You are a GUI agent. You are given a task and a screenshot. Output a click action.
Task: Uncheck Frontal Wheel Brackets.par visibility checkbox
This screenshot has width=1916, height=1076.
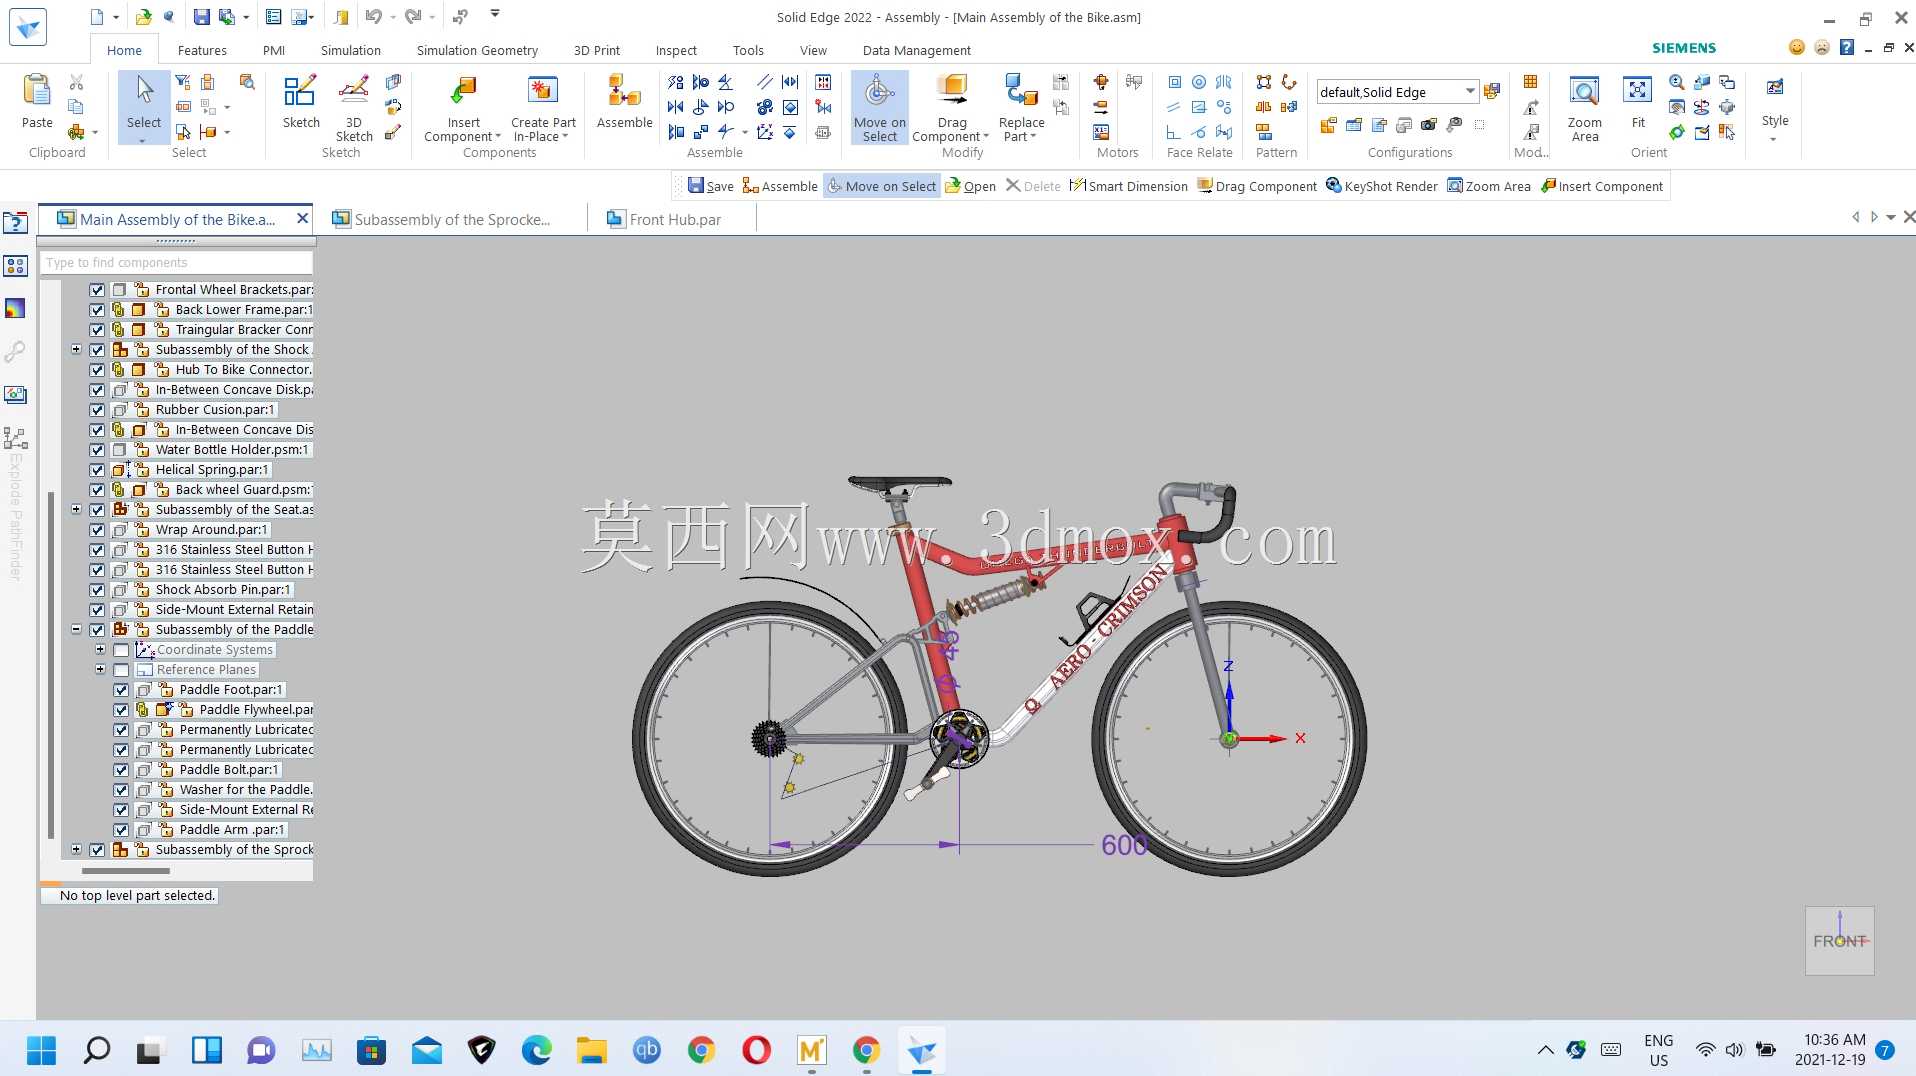point(97,290)
